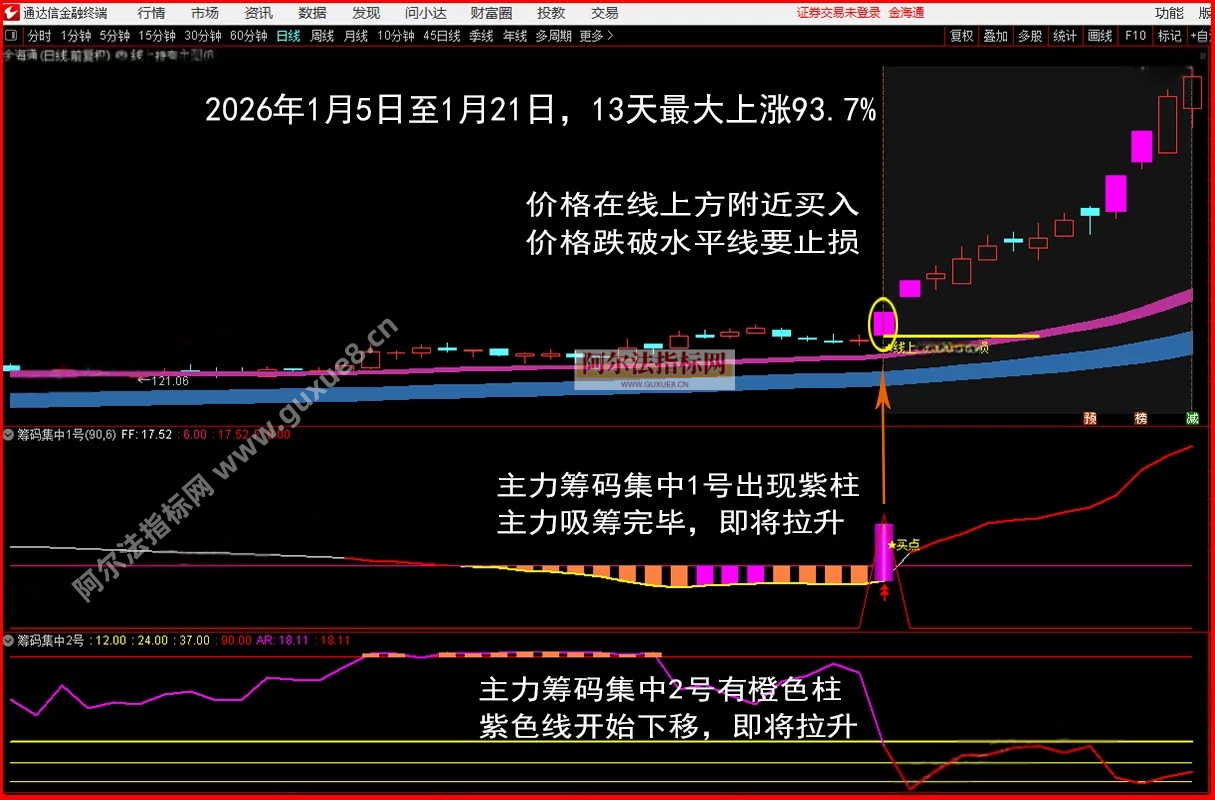
Task: Open the 统计 statistics tool
Action: click(1065, 35)
